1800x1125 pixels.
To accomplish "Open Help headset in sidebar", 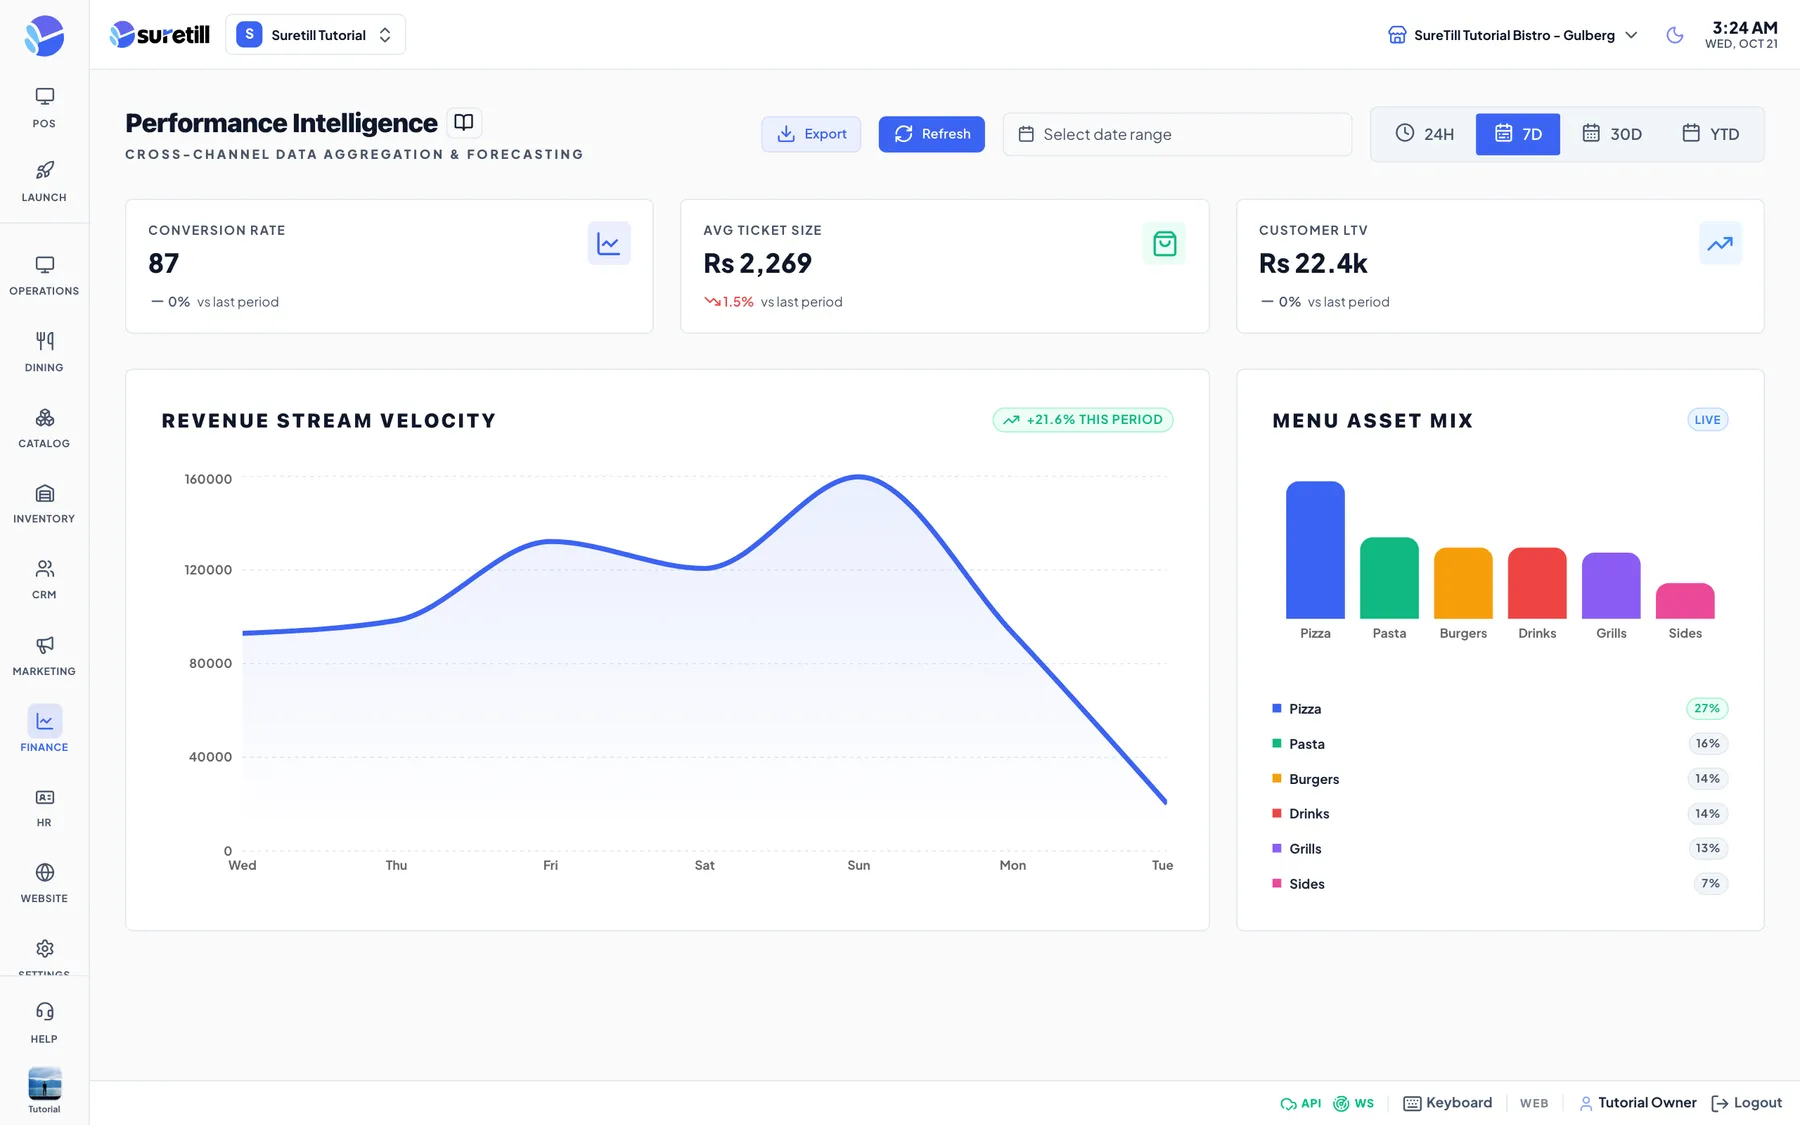I will point(44,1022).
